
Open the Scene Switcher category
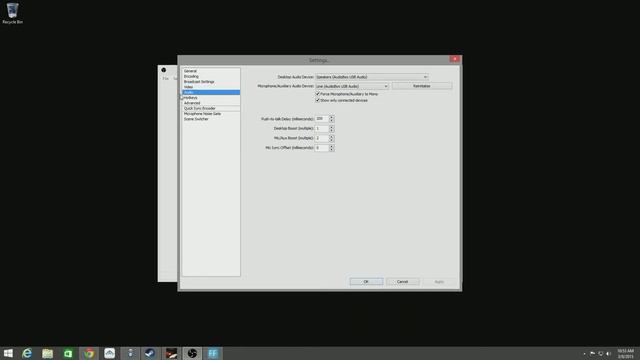(211, 119)
